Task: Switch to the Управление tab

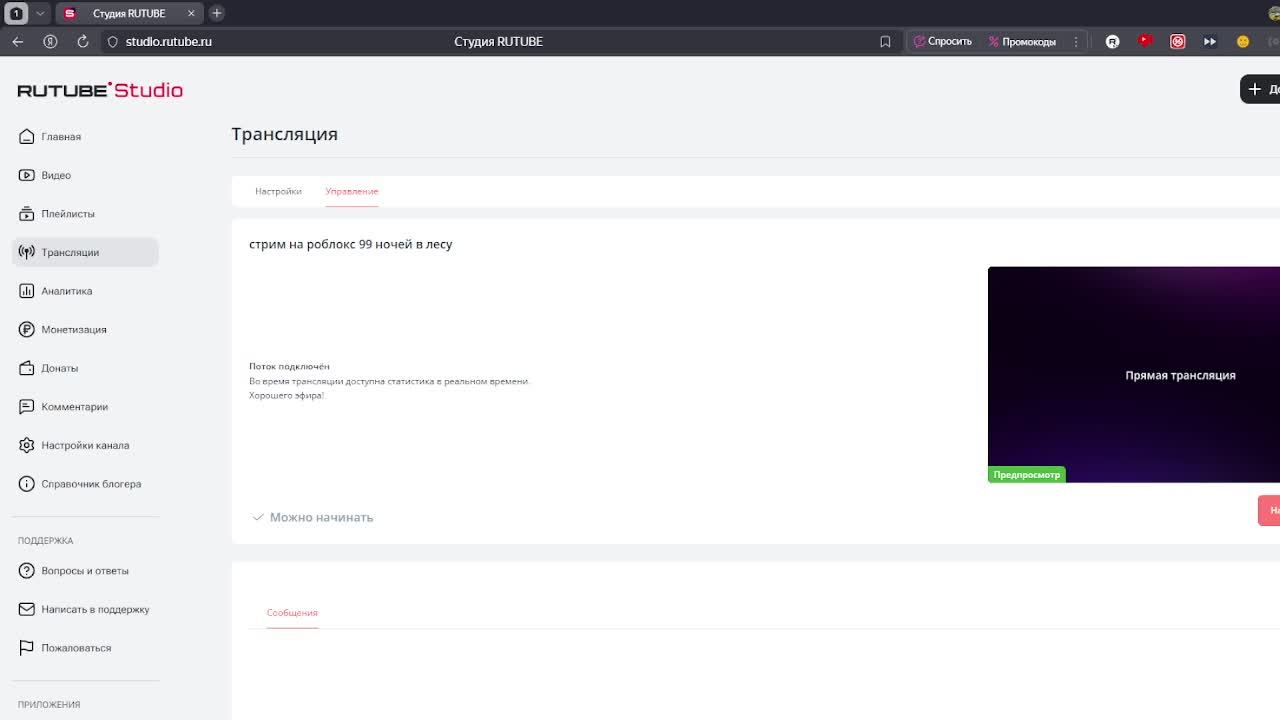Action: pyautogui.click(x=352, y=191)
